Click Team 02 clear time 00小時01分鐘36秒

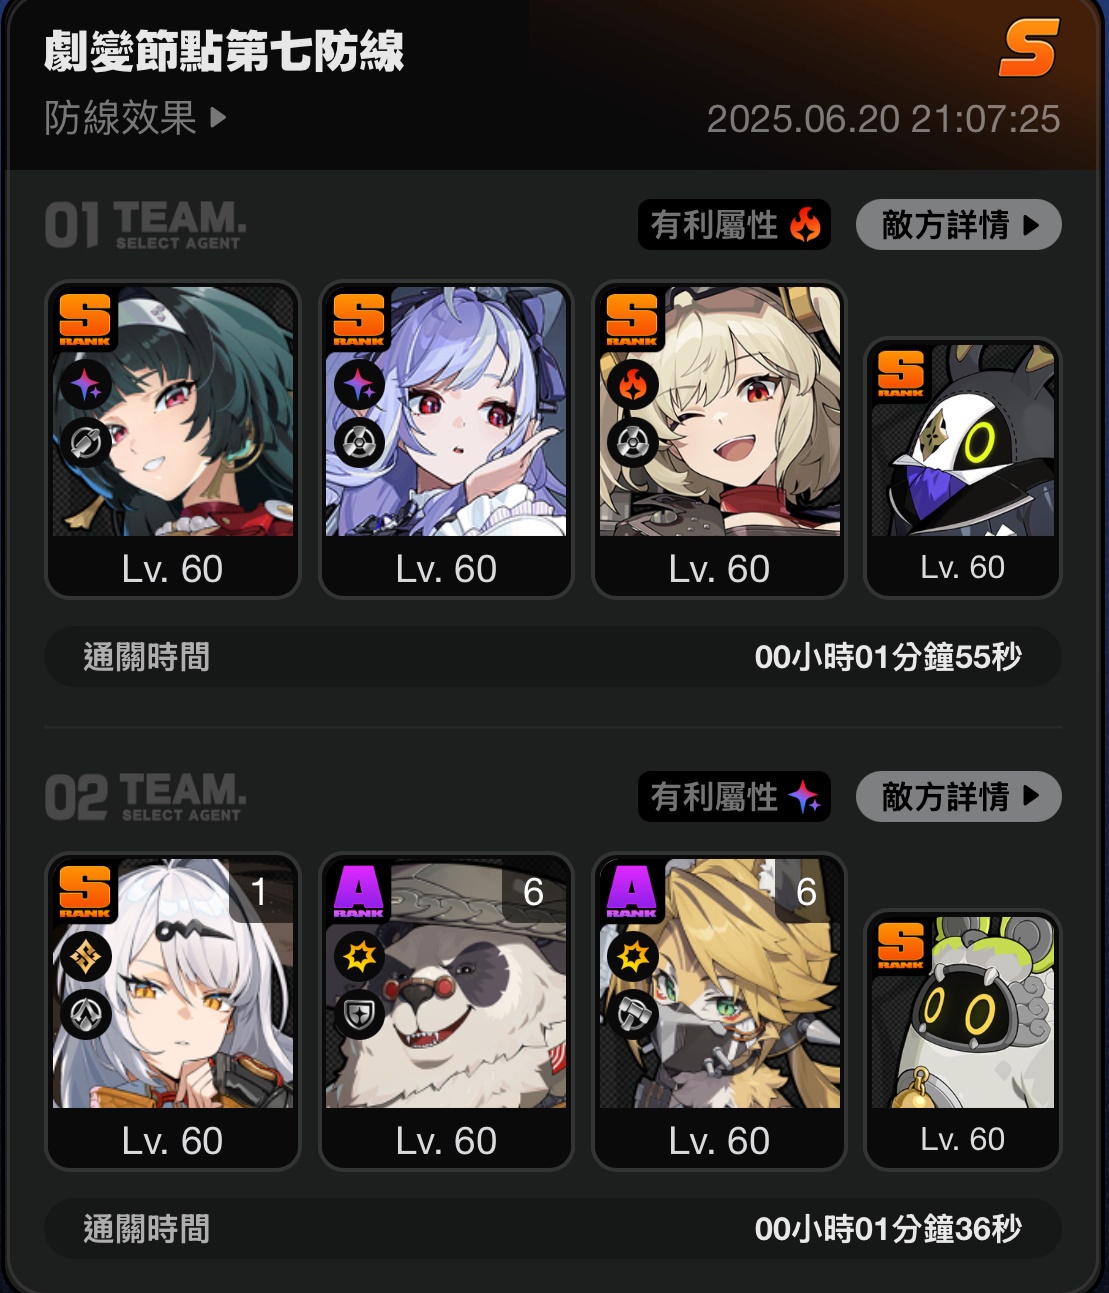click(x=888, y=1229)
